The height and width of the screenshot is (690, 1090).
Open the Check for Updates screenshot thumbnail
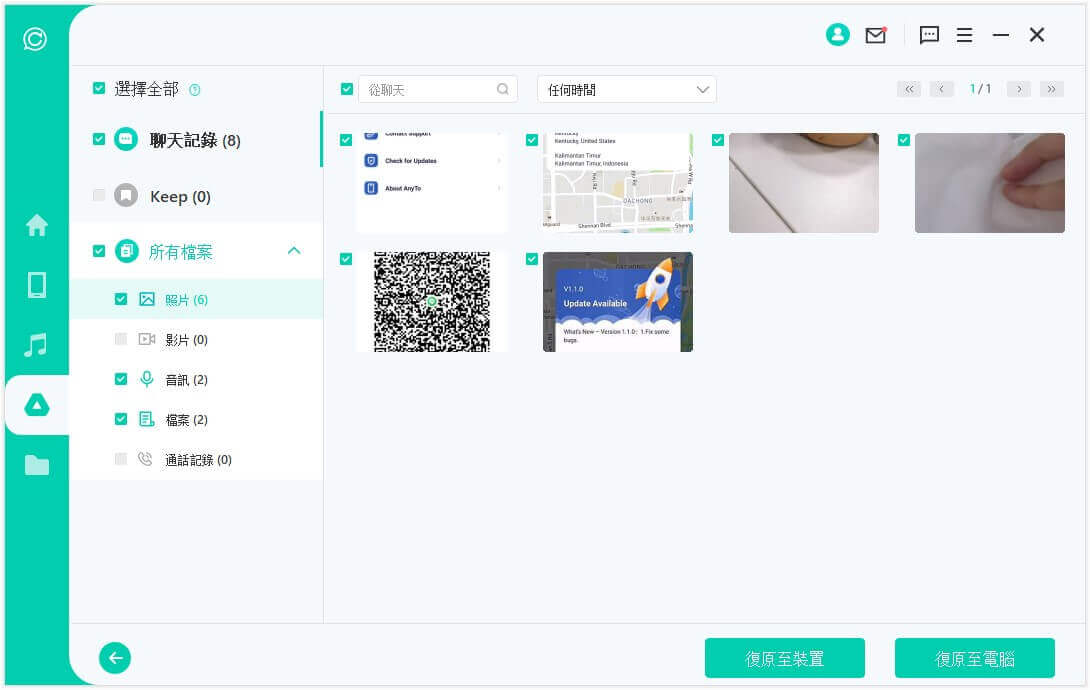[x=432, y=183]
